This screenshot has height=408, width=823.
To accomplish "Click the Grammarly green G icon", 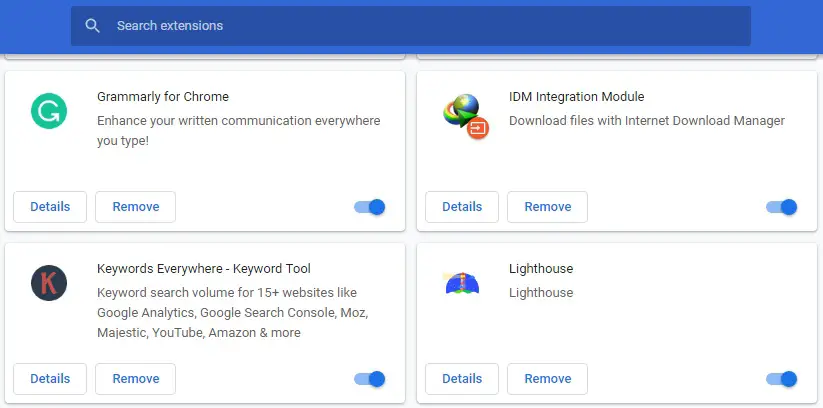I will (49, 111).
